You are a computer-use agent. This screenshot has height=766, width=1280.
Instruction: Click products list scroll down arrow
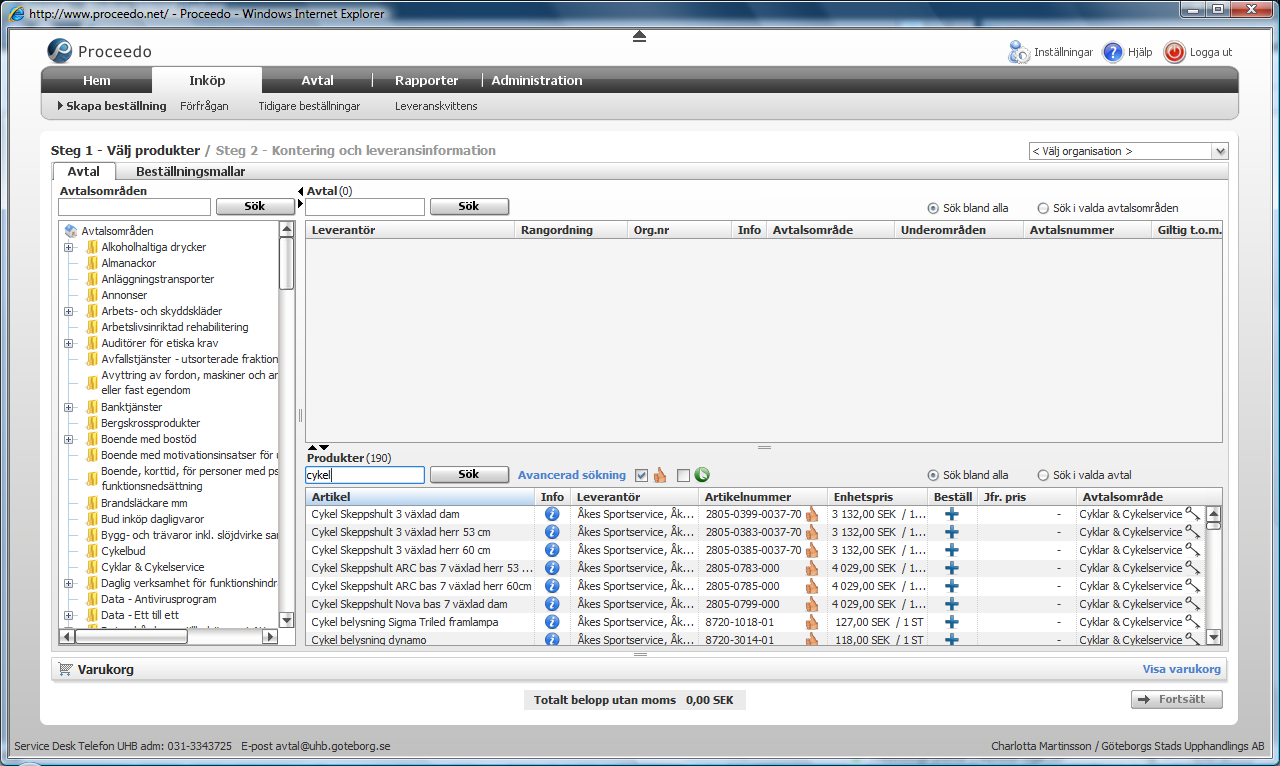[x=1213, y=637]
